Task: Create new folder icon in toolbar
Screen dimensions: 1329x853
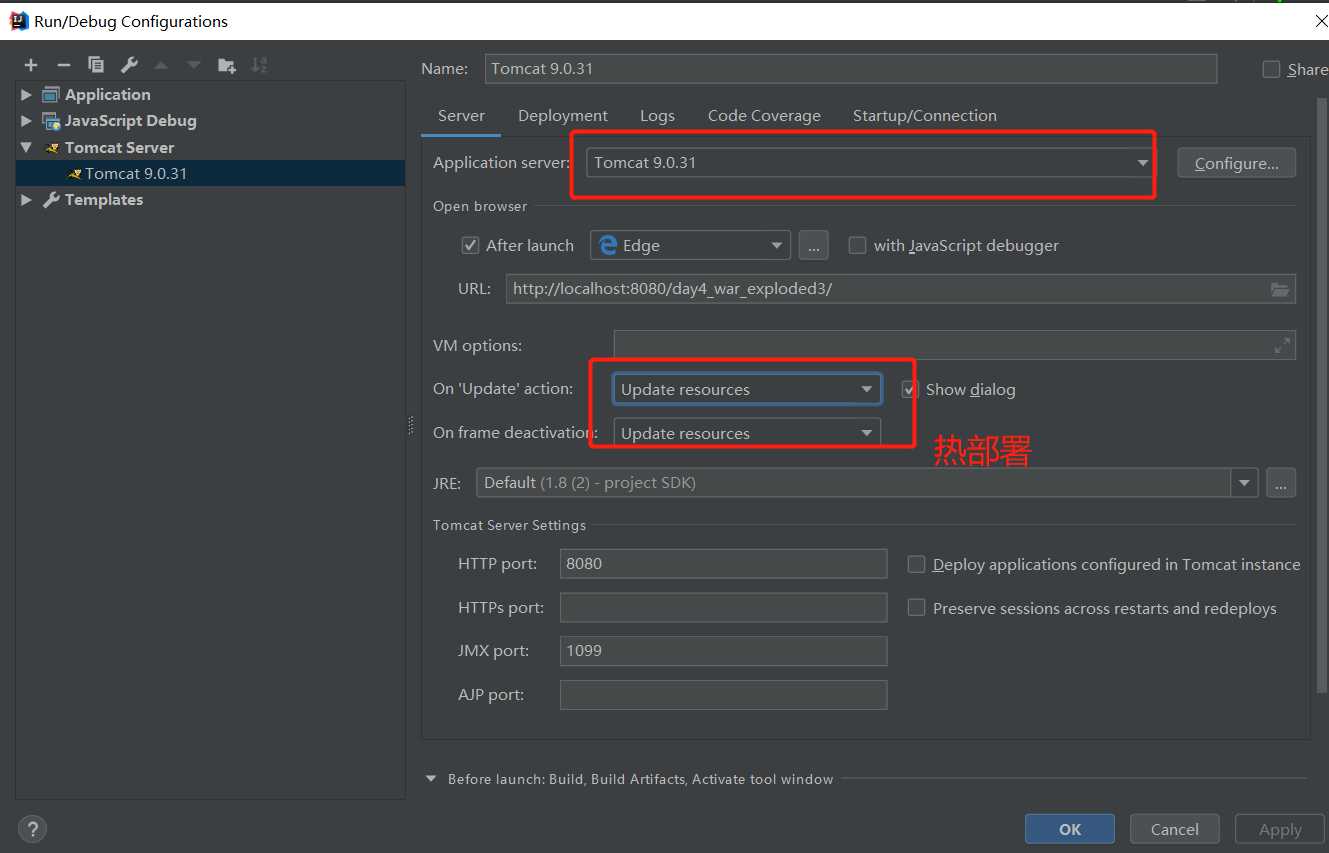Action: pyautogui.click(x=227, y=65)
